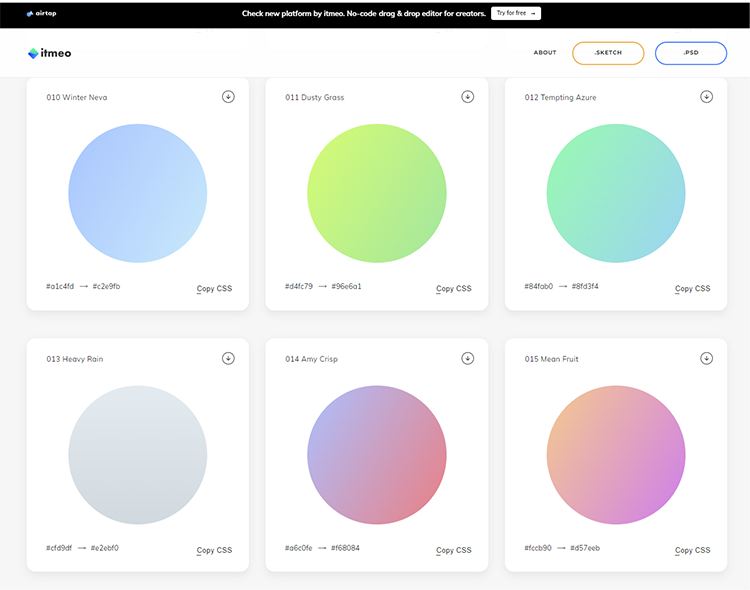The image size is (750, 590).
Task: Copy CSS for Winter Neva gradient
Action: coord(214,288)
